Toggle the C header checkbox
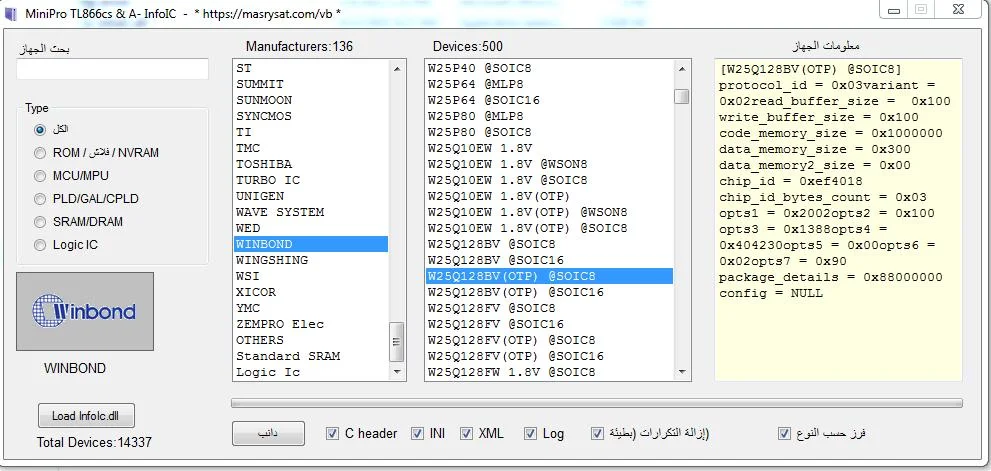The image size is (991, 471). tap(332, 434)
